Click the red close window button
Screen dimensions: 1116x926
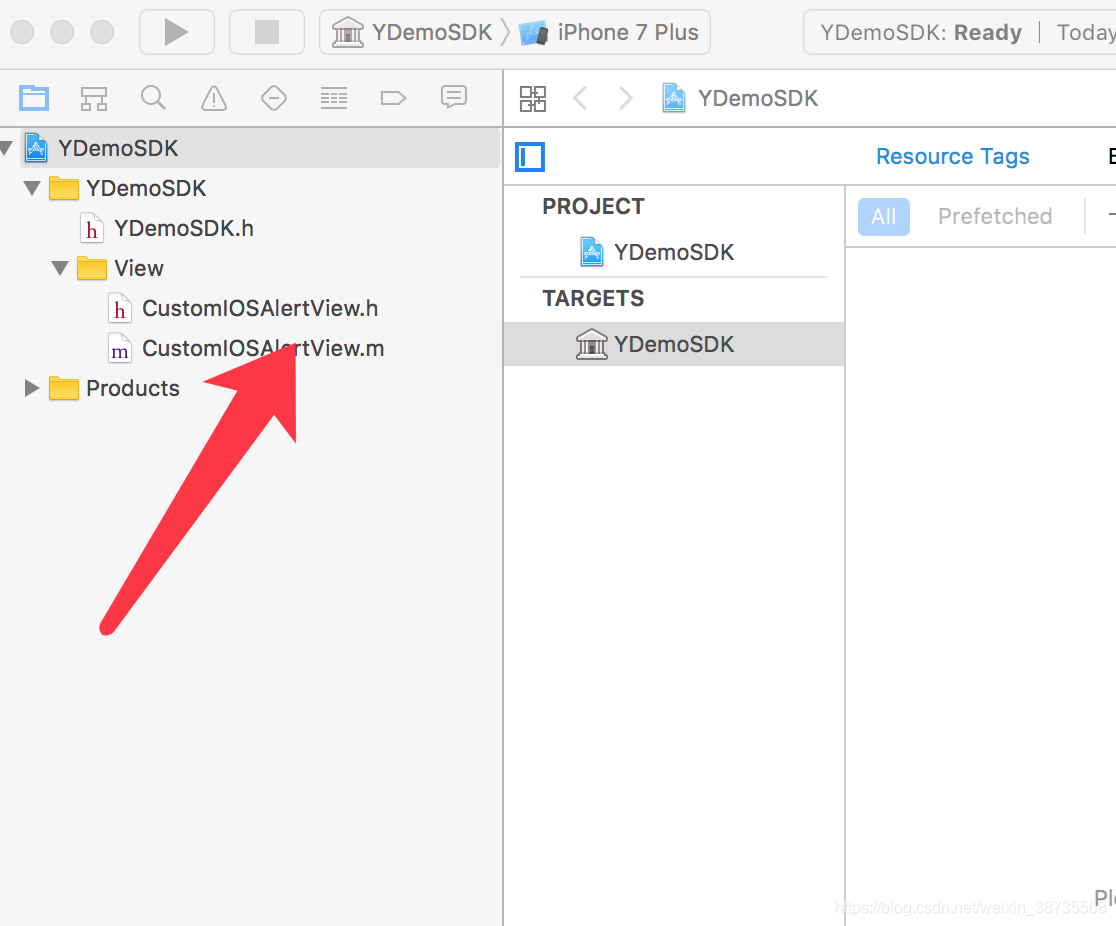pos(22,32)
